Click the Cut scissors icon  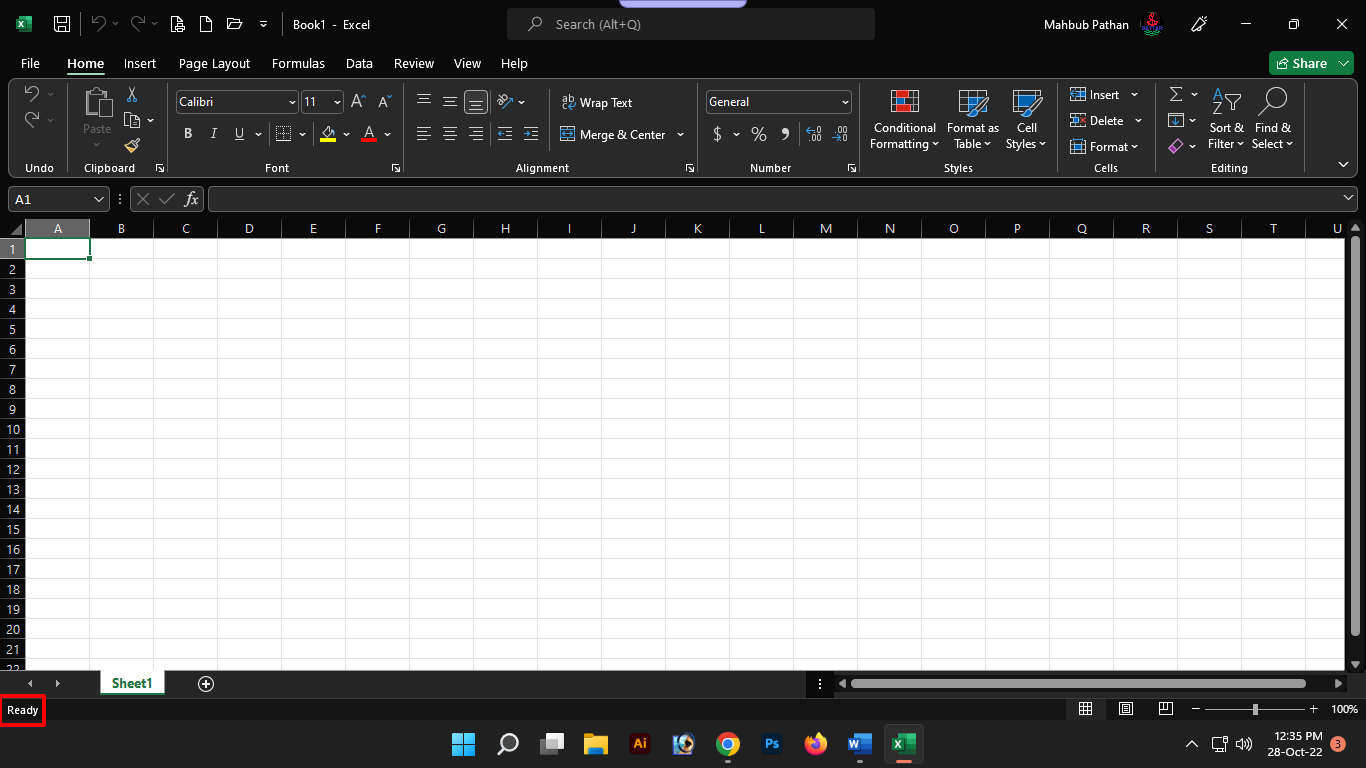coord(132,95)
